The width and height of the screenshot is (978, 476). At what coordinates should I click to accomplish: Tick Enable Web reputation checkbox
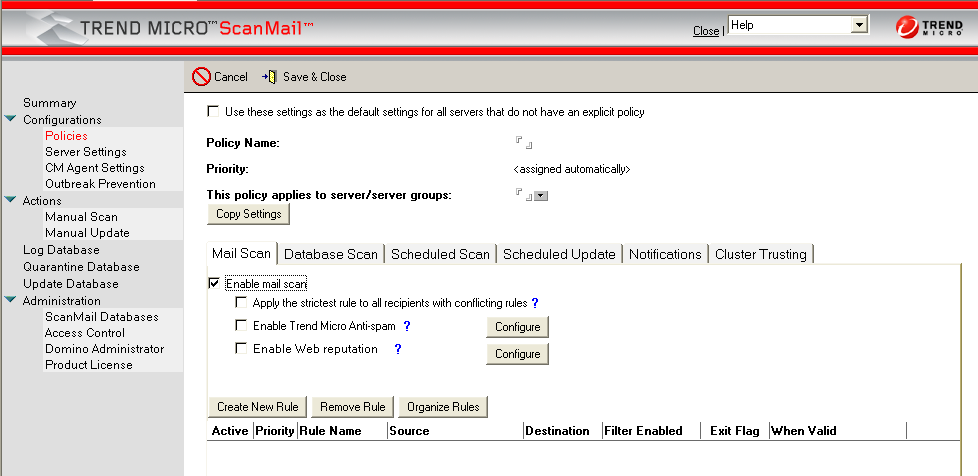[x=240, y=349]
